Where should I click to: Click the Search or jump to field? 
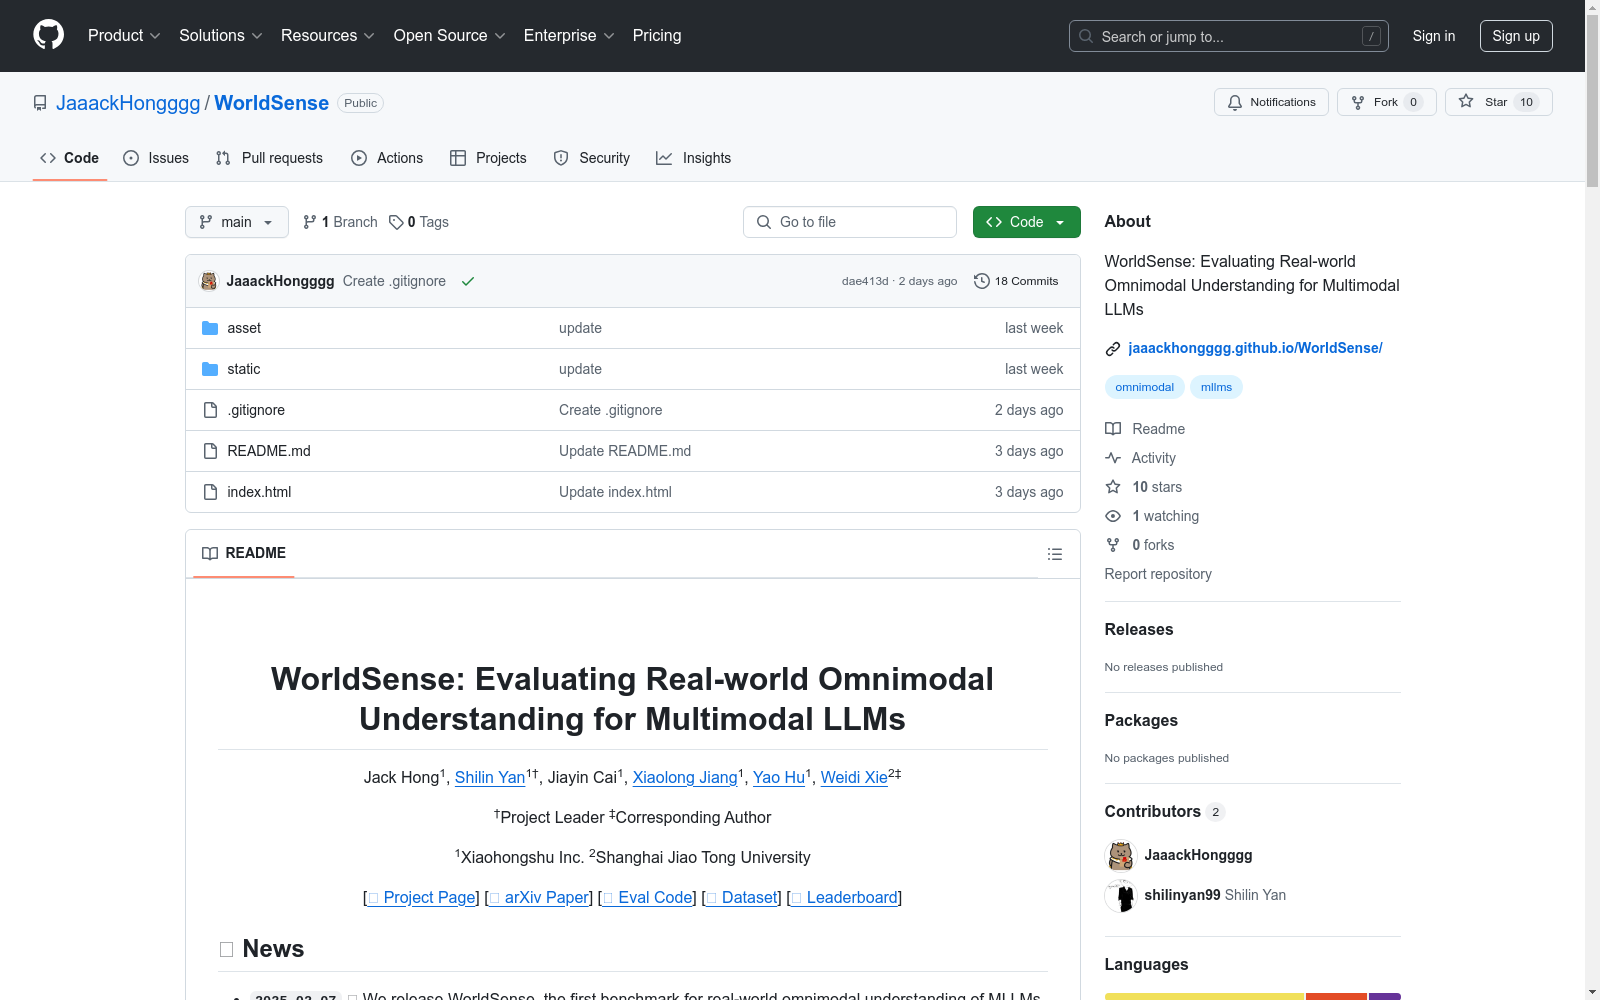(1229, 36)
